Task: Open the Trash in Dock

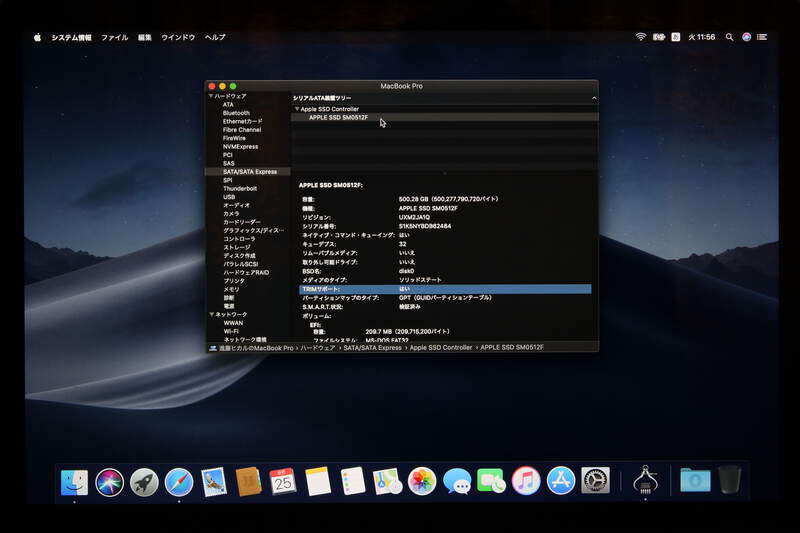Action: pyautogui.click(x=730, y=479)
